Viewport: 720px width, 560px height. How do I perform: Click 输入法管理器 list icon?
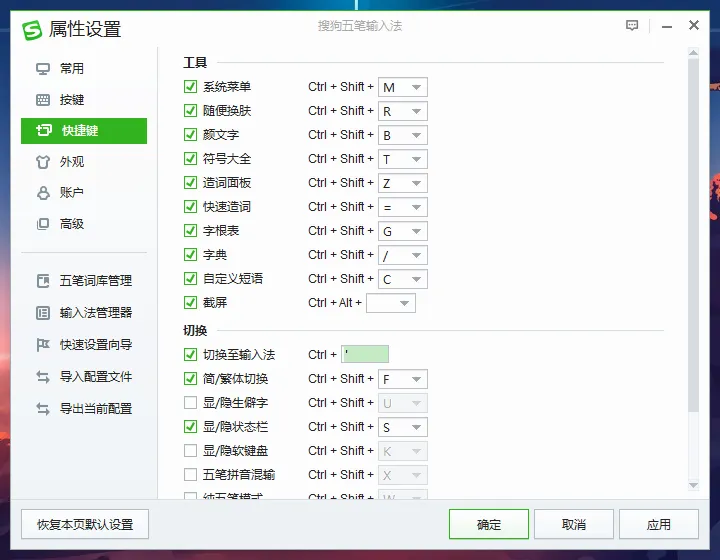coord(43,313)
